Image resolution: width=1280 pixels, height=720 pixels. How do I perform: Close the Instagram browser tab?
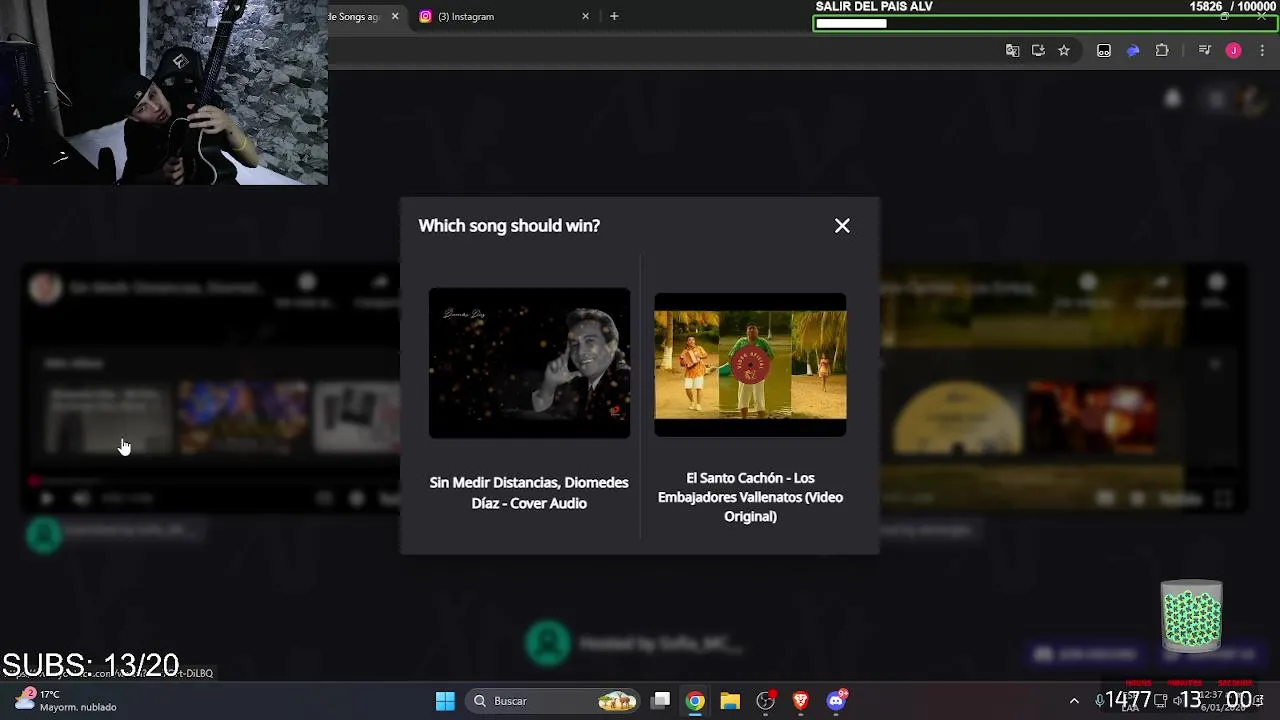coord(586,16)
